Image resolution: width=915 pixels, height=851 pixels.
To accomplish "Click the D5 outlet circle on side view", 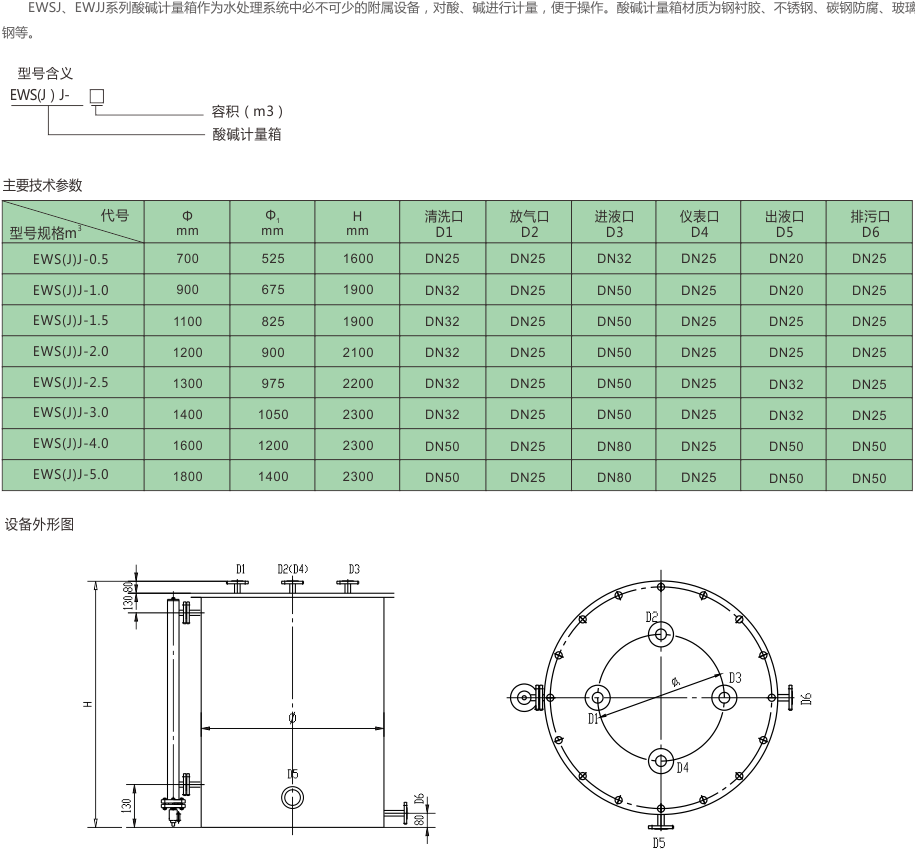I will click(292, 797).
